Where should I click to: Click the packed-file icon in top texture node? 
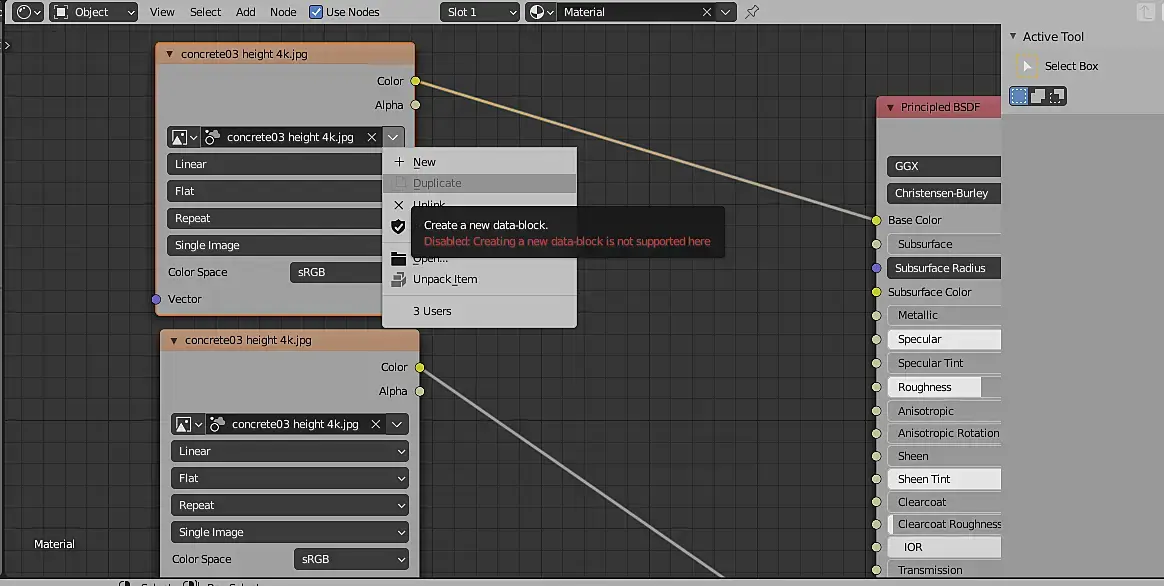click(212, 137)
